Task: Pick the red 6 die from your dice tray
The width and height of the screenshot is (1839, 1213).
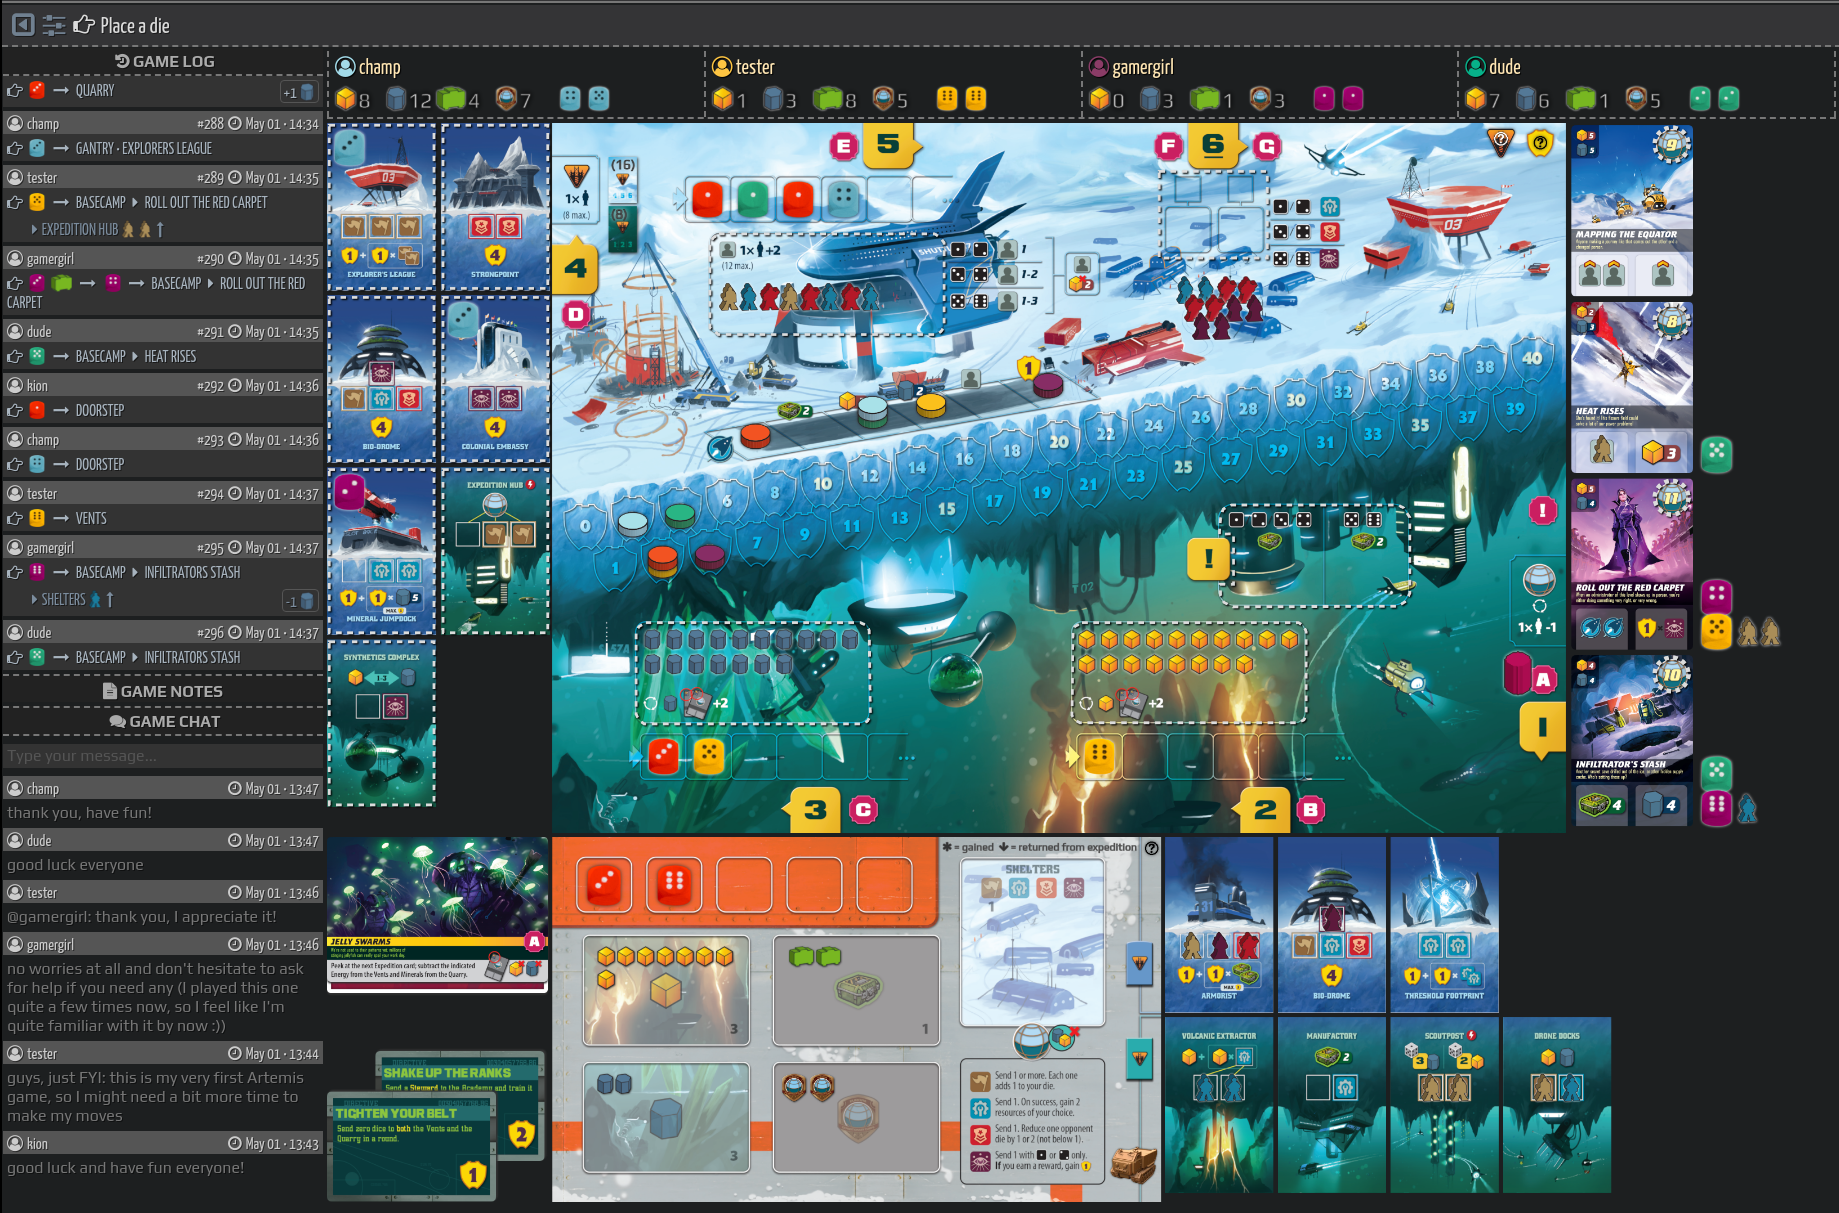Action: 674,884
